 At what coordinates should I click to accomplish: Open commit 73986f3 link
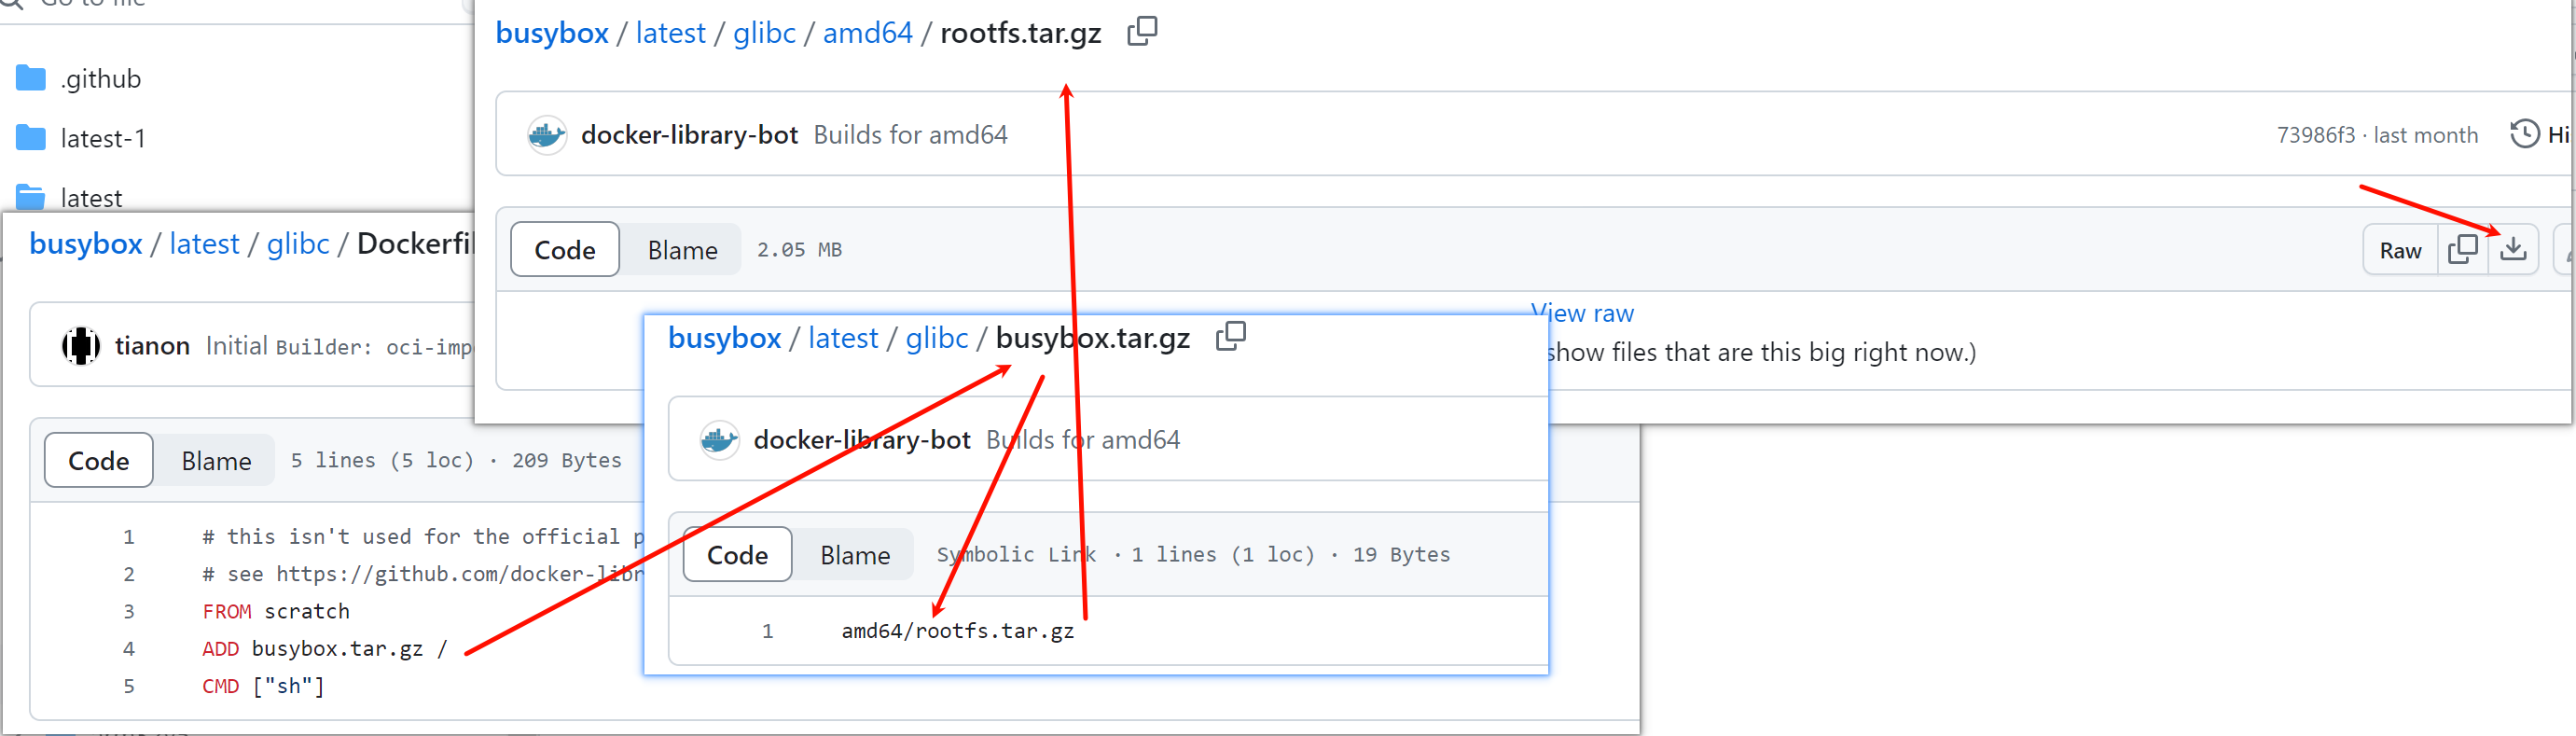coord(2315,135)
